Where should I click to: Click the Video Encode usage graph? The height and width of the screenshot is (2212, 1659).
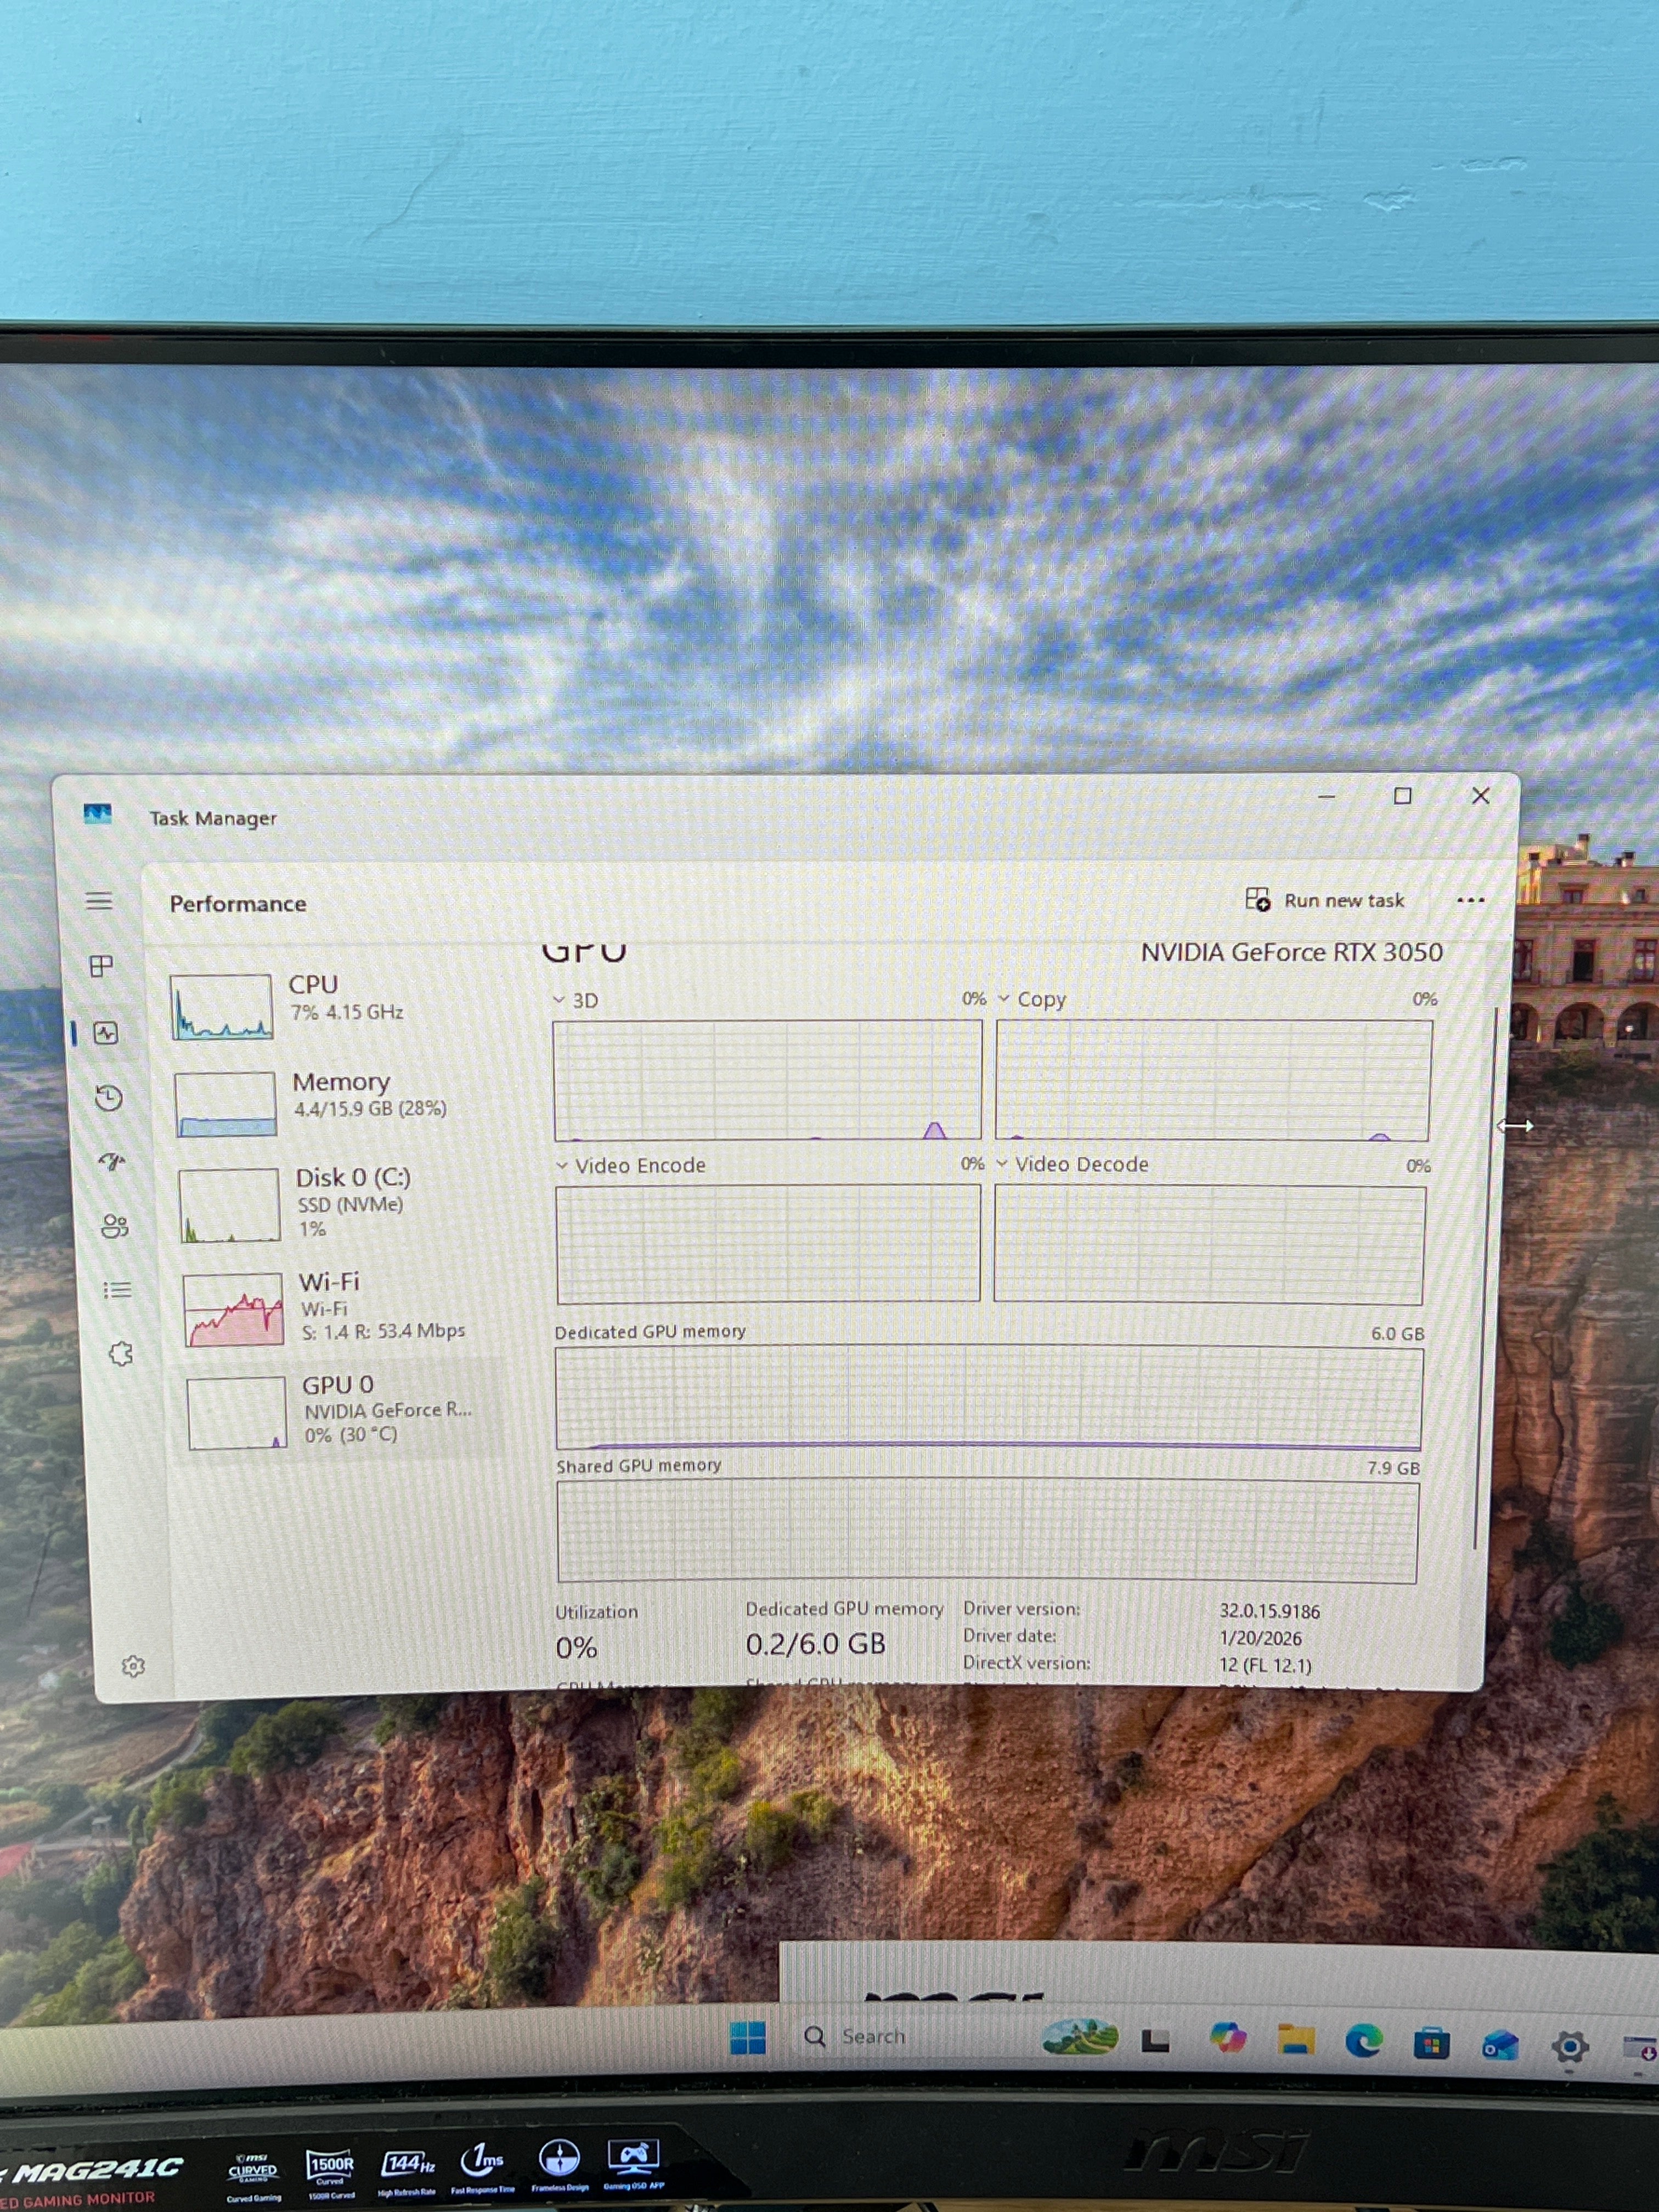click(x=768, y=1244)
